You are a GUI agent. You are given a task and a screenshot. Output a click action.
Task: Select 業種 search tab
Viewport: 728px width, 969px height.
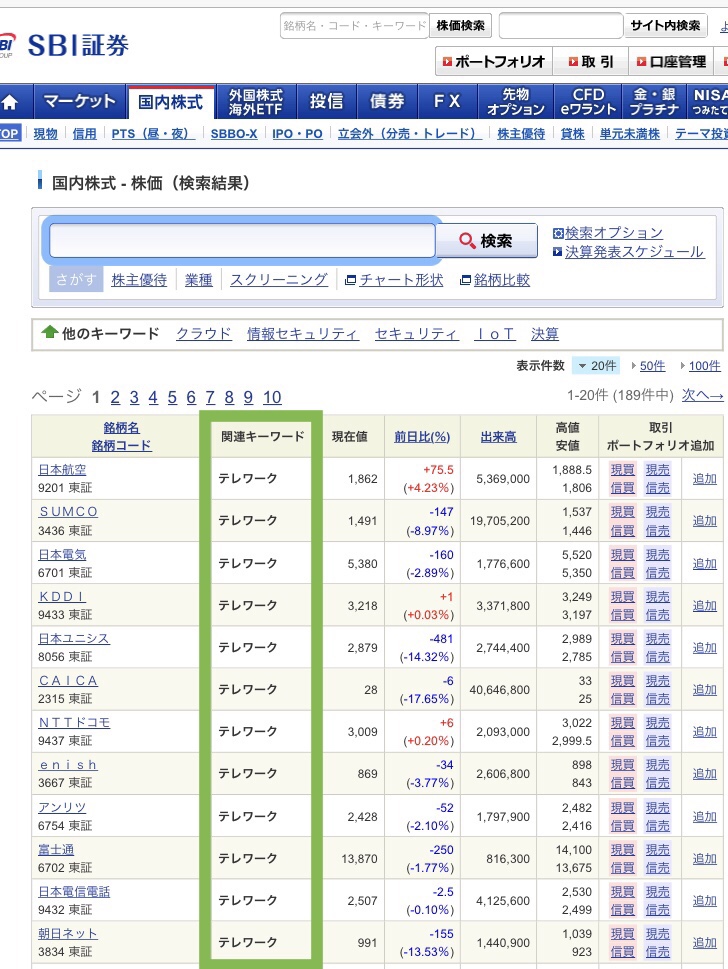coord(198,280)
